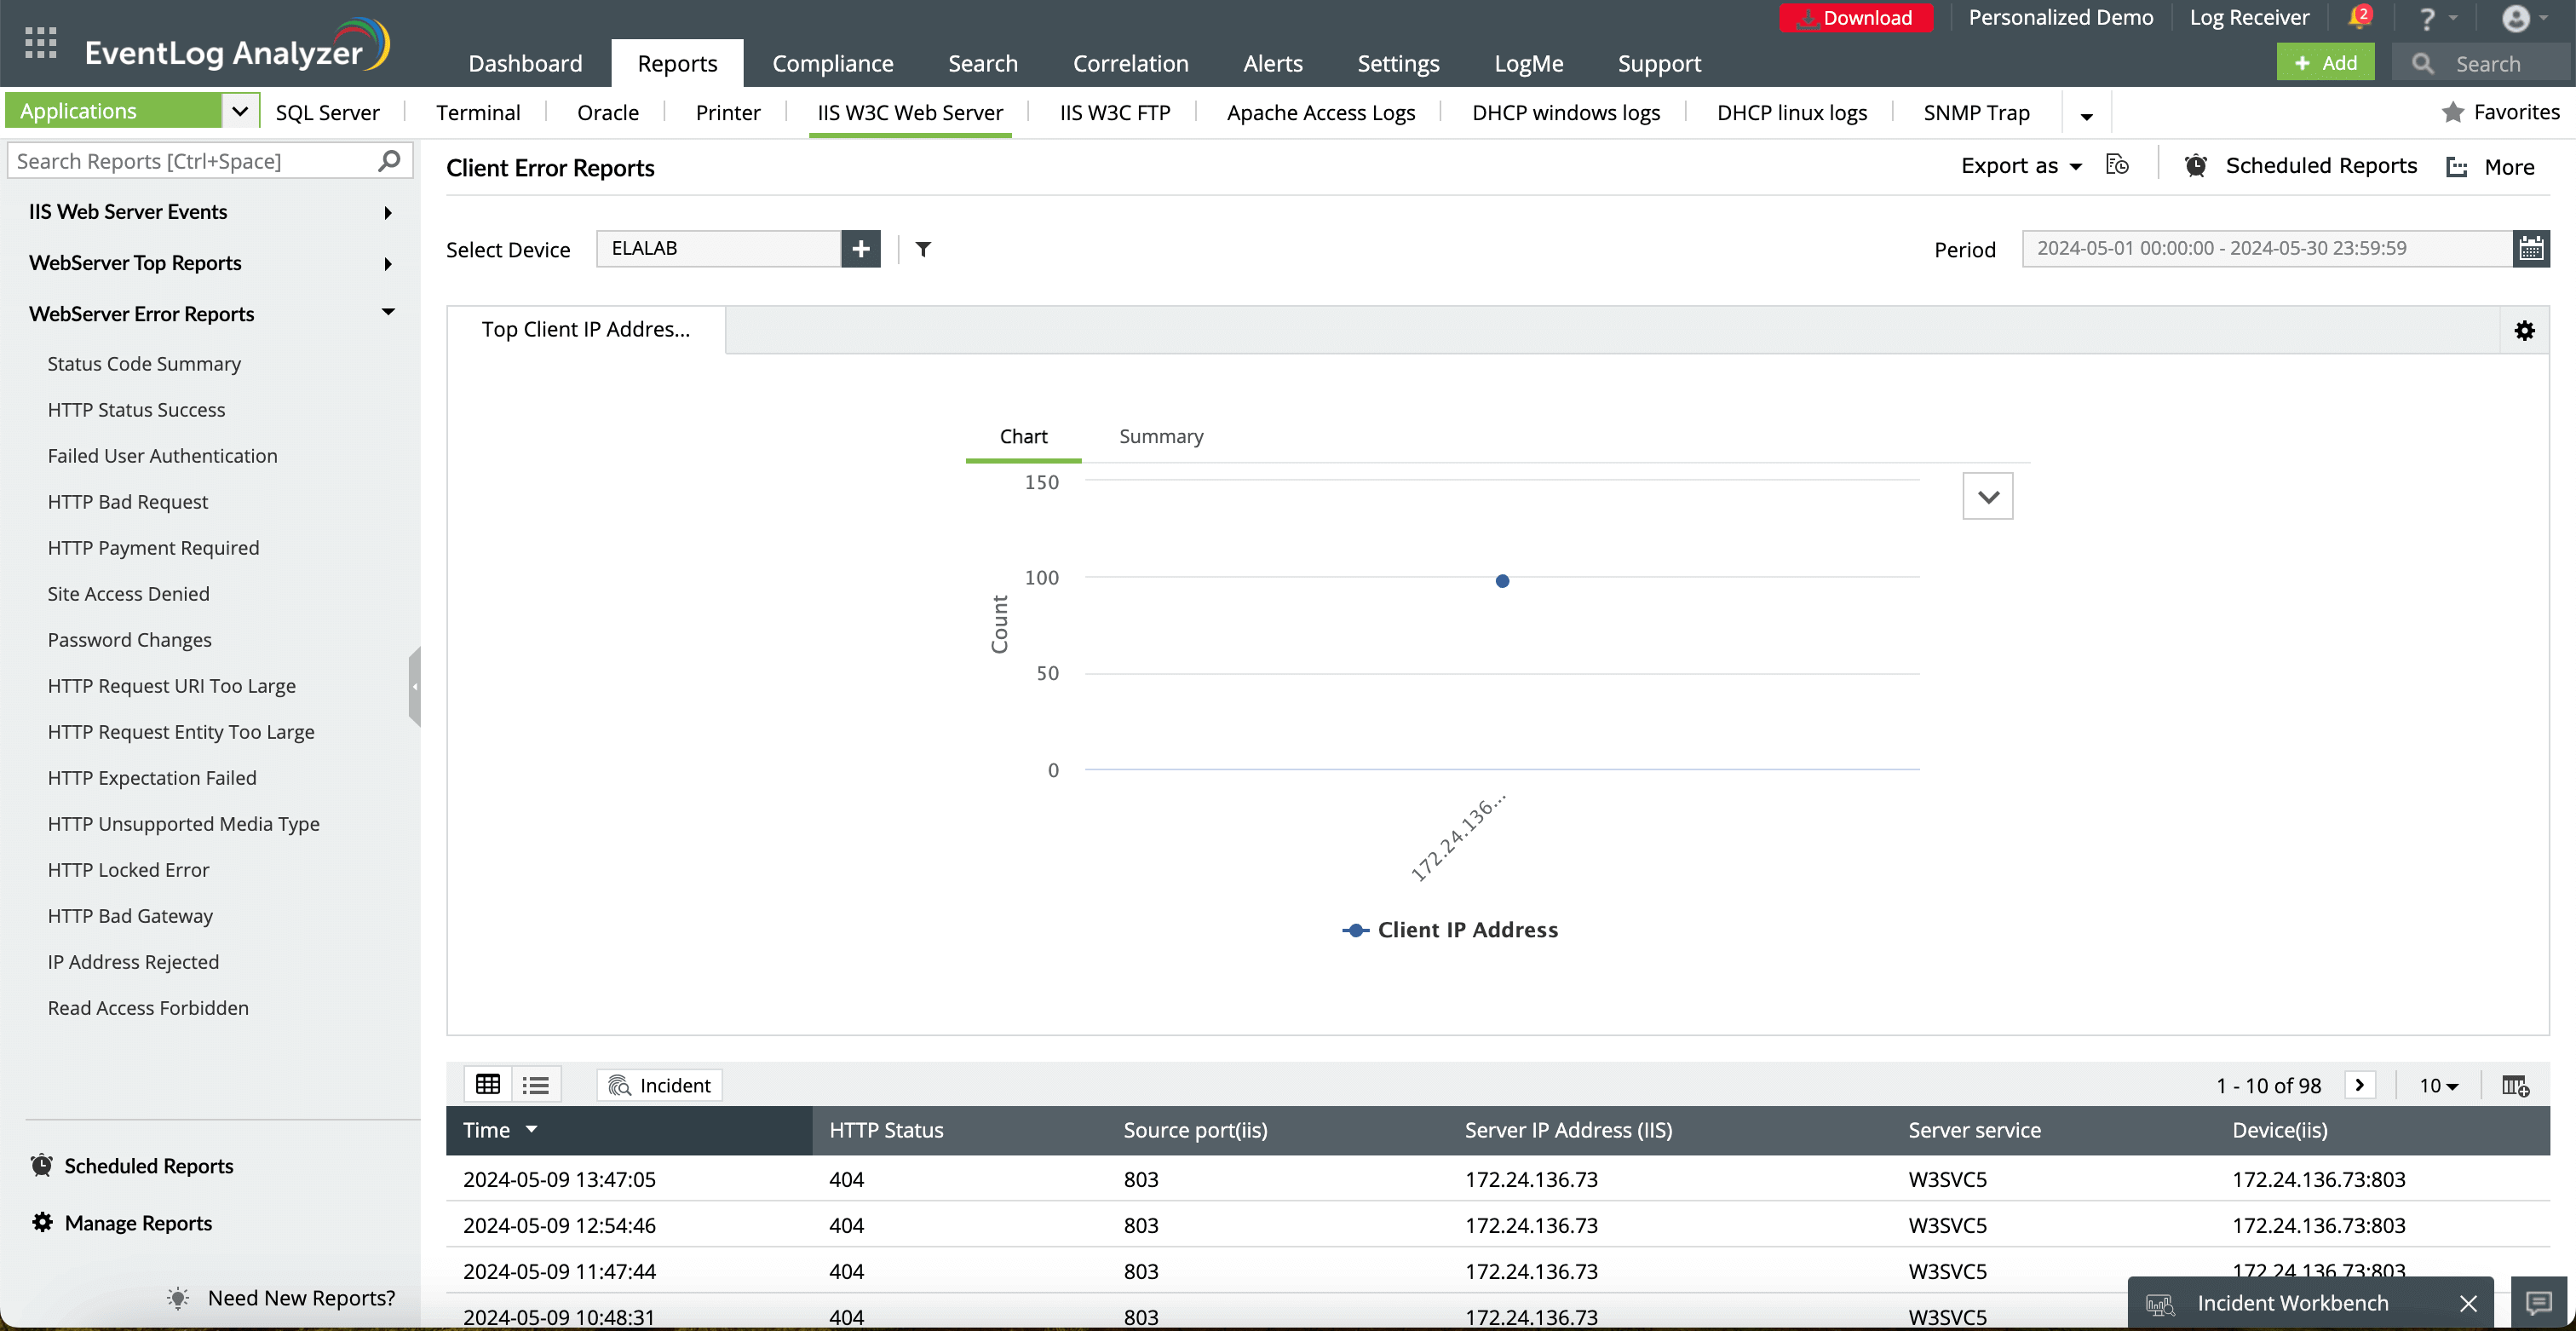Switch to the table grid view

[x=488, y=1085]
